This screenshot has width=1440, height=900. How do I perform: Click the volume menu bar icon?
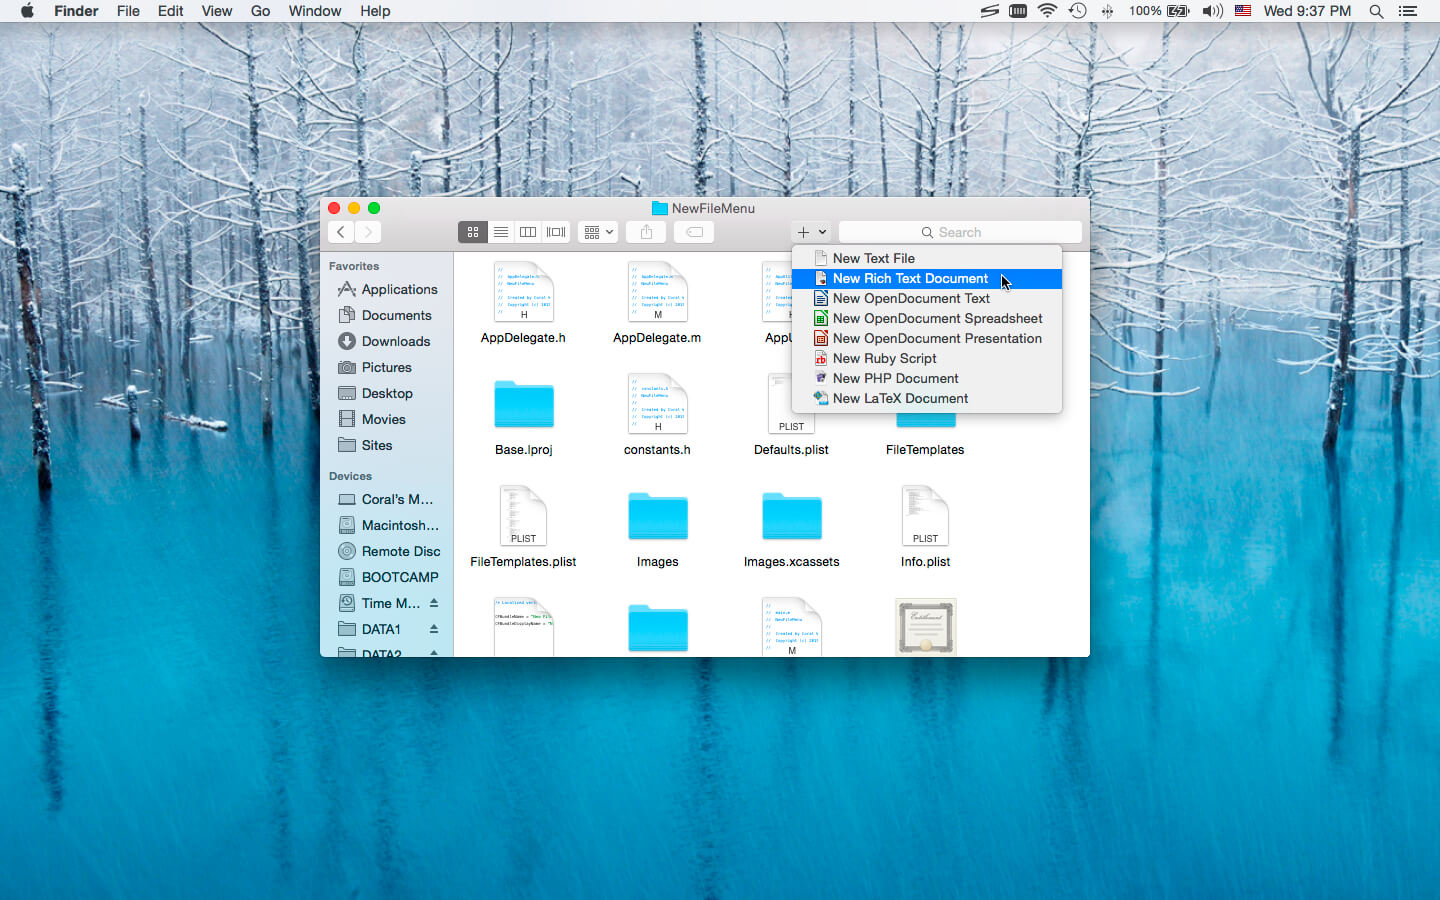point(1212,11)
